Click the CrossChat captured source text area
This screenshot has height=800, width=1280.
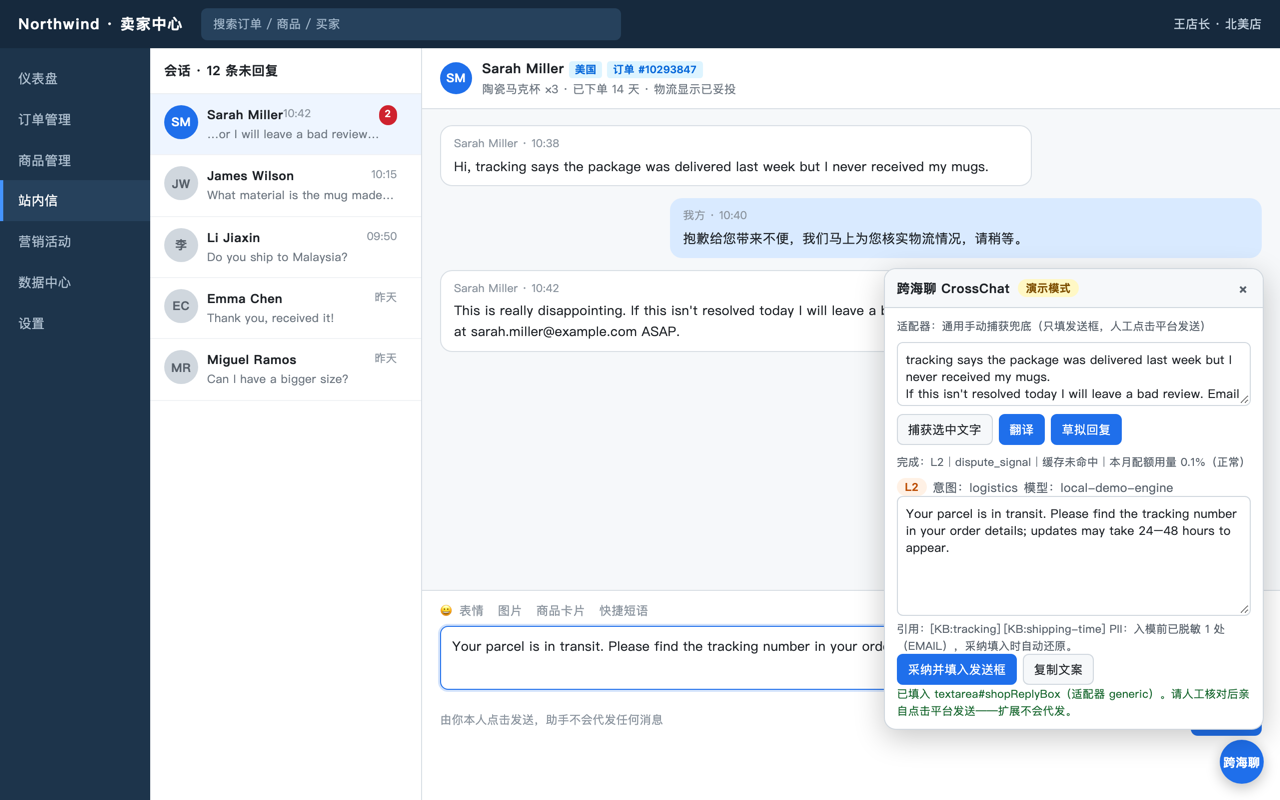tap(1073, 374)
